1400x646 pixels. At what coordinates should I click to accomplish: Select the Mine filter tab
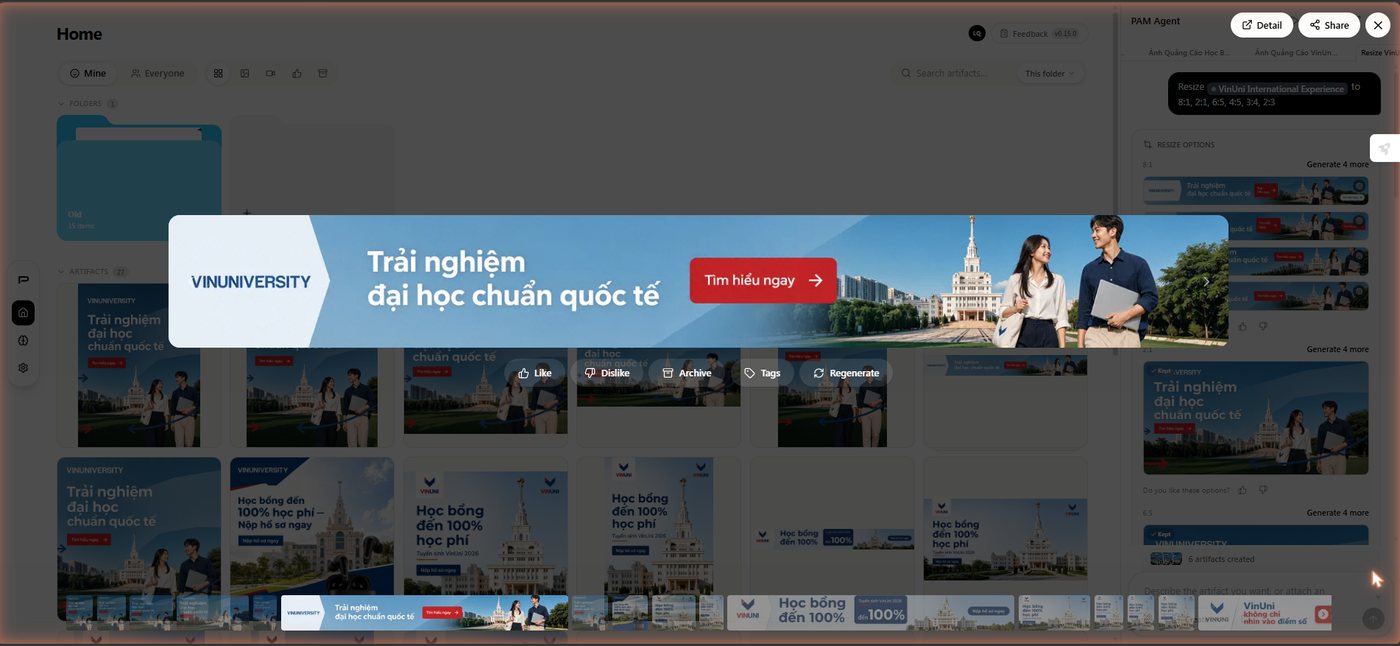coord(87,73)
